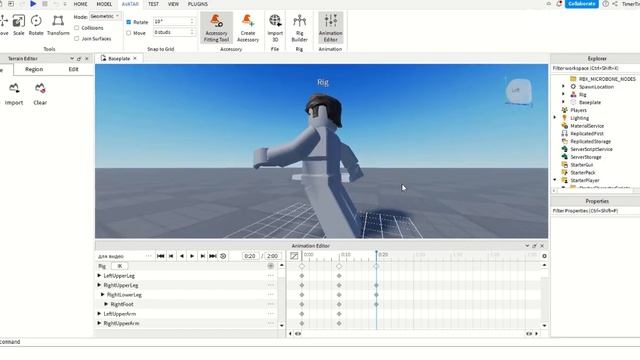This screenshot has height=360, width=640.
Task: Select the Scale tool
Action: pos(18,25)
